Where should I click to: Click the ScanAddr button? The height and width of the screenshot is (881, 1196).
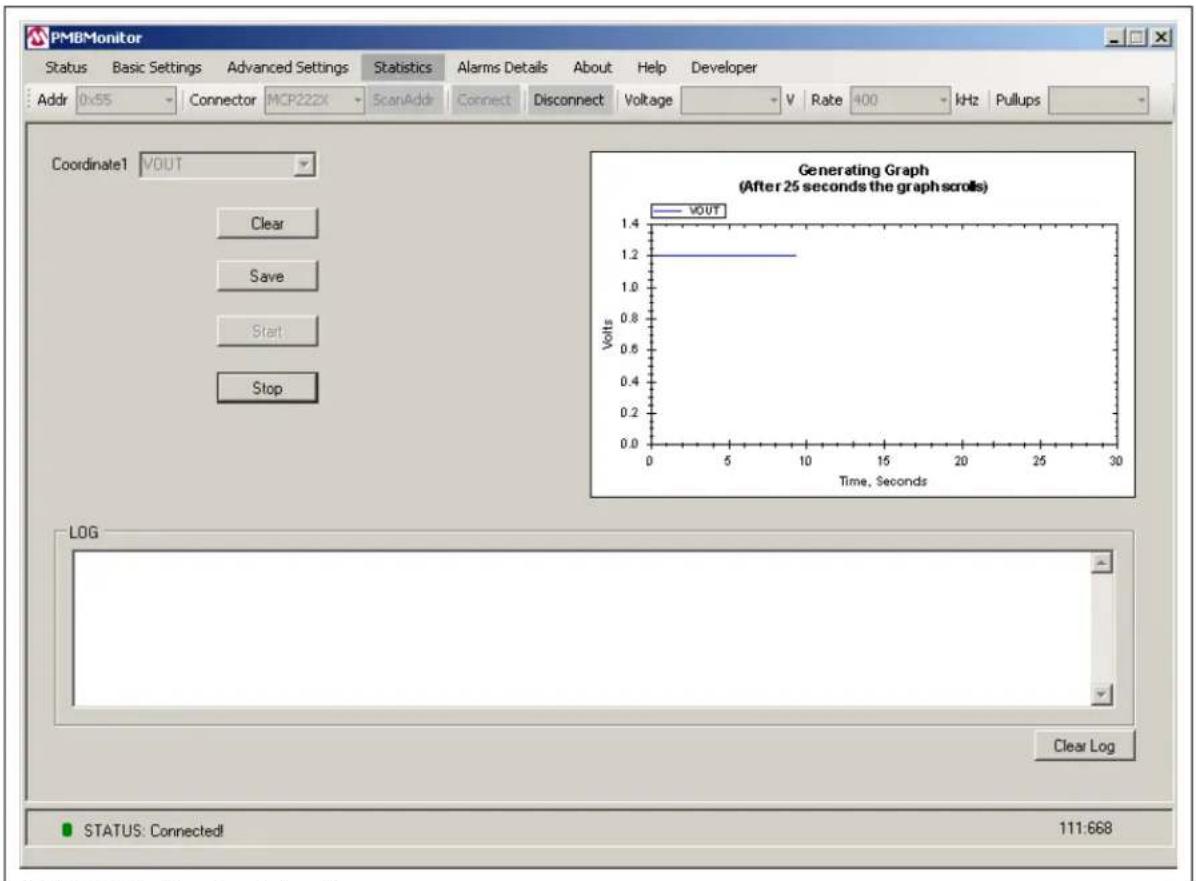pos(403,100)
